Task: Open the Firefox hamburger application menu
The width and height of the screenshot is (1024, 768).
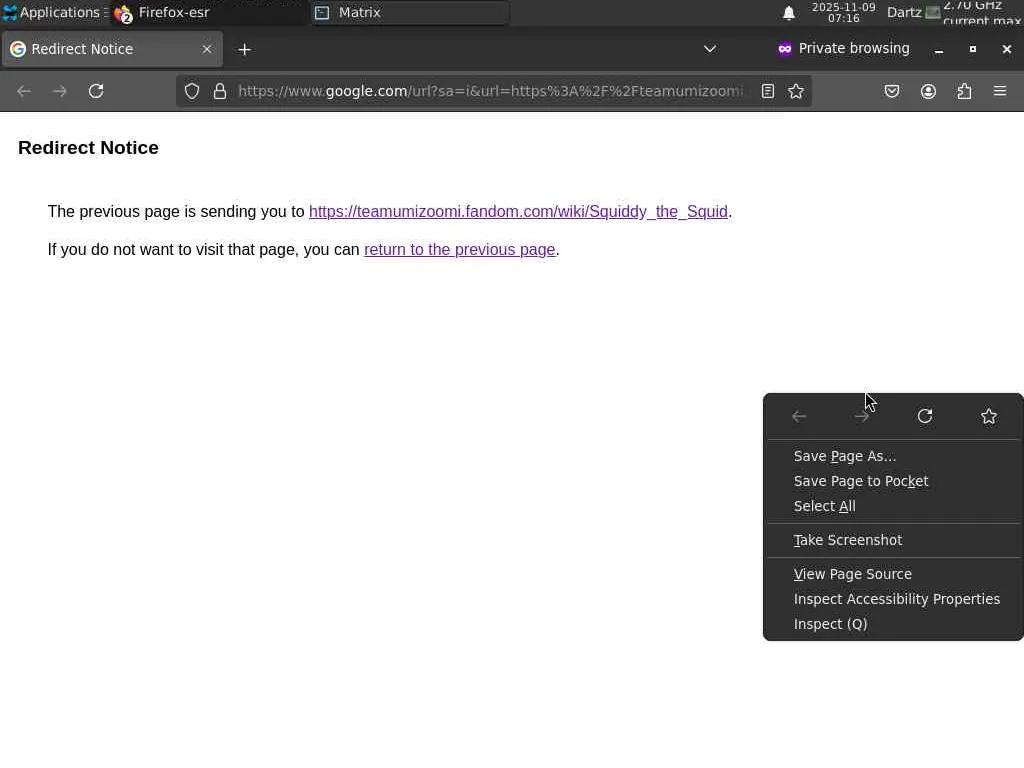Action: pos(1000,91)
